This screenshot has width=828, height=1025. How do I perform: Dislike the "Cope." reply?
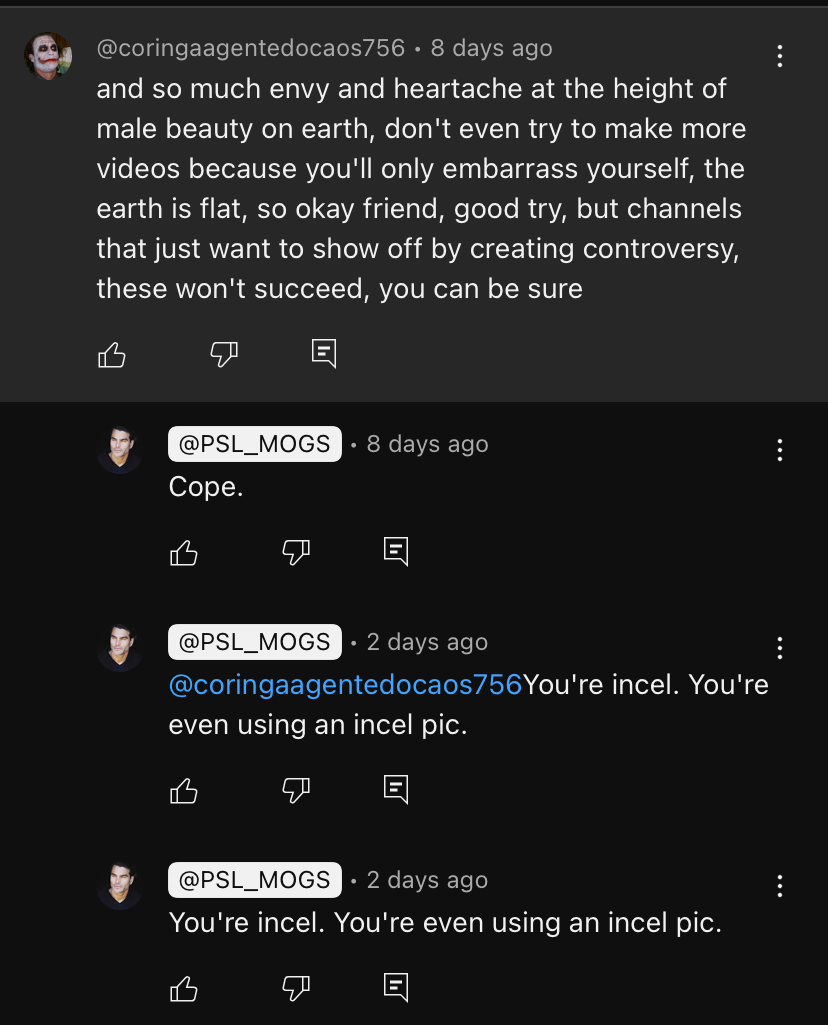[x=296, y=551]
